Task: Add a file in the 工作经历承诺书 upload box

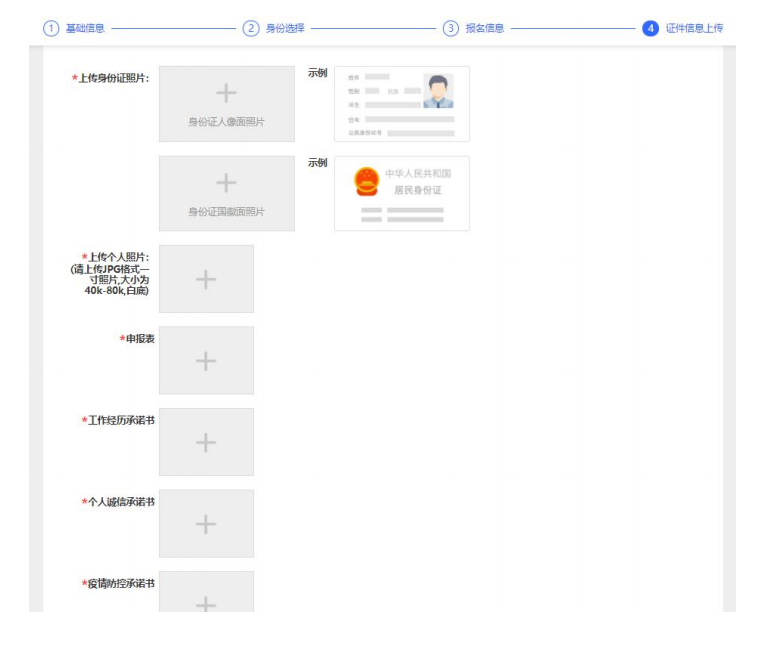Action: click(206, 442)
